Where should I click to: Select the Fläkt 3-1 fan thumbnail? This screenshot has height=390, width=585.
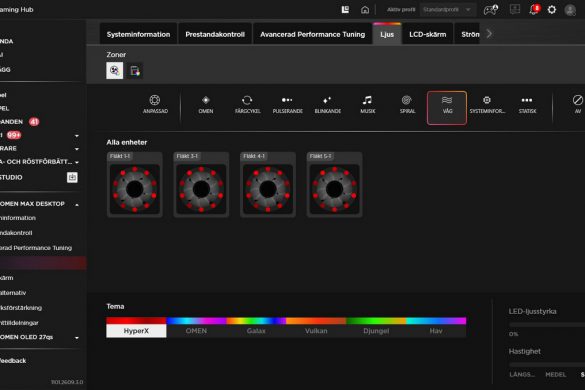[201, 184]
